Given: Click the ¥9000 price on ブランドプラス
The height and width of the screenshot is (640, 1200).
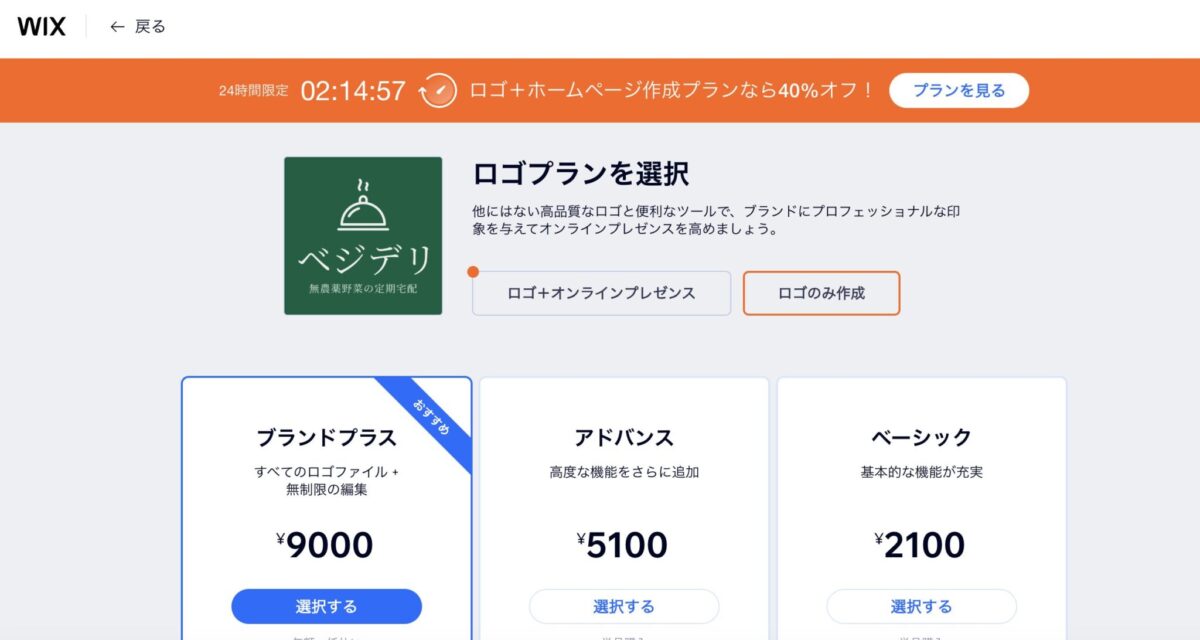Looking at the screenshot, I should point(325,545).
